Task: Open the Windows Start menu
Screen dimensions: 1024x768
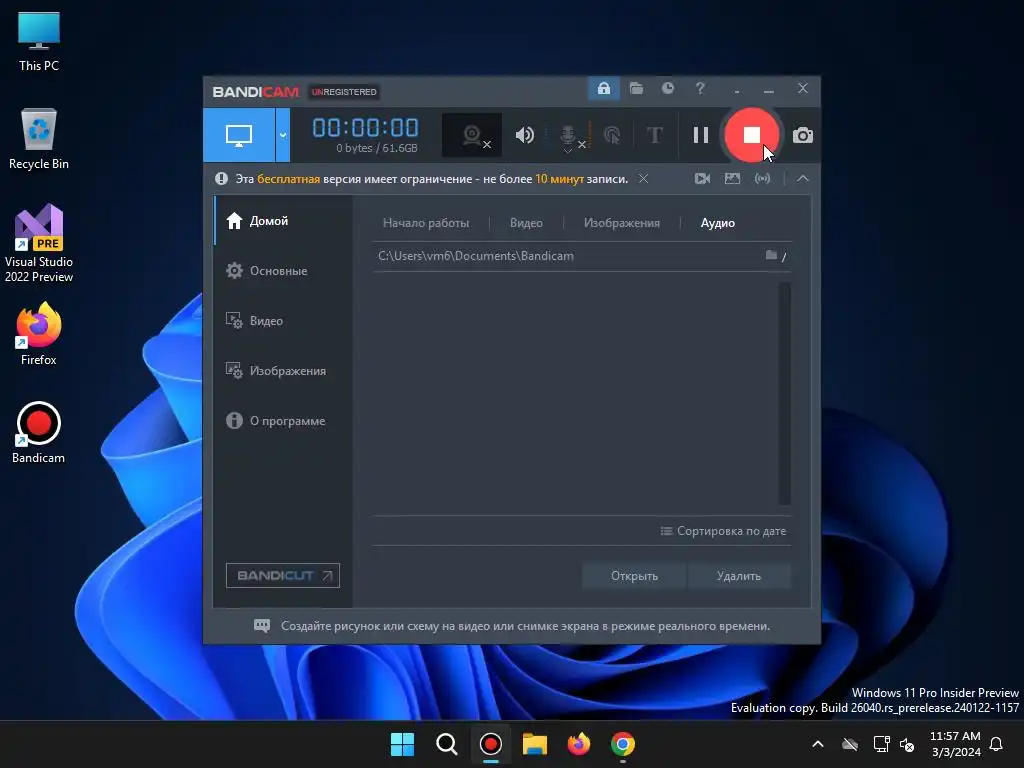Action: pyautogui.click(x=402, y=744)
